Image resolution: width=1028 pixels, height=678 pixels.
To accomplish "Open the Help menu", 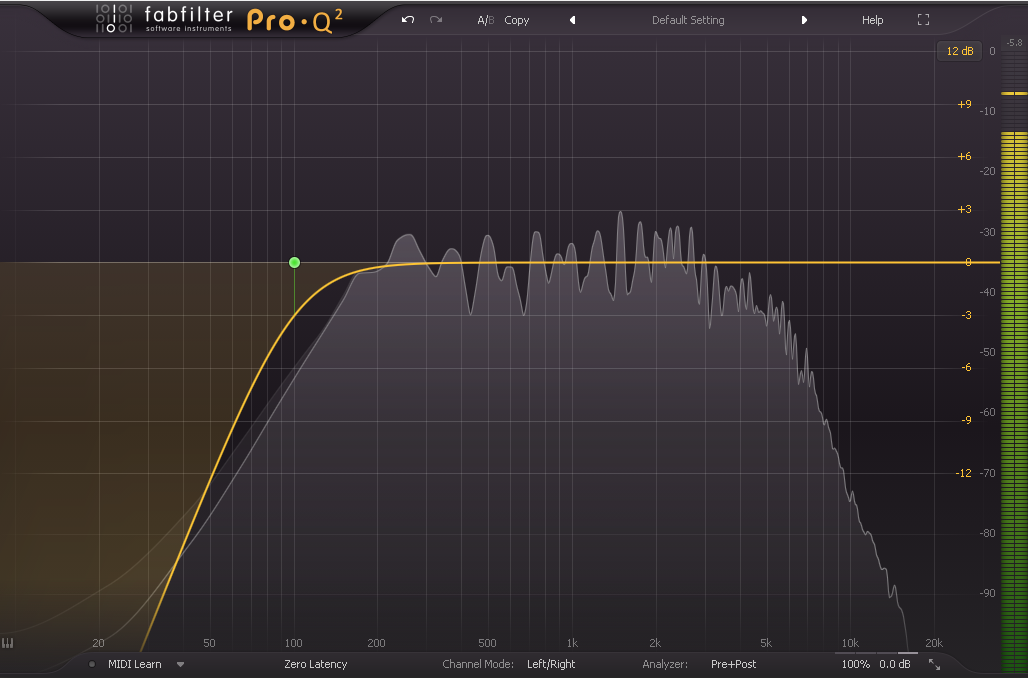I will pos(872,20).
